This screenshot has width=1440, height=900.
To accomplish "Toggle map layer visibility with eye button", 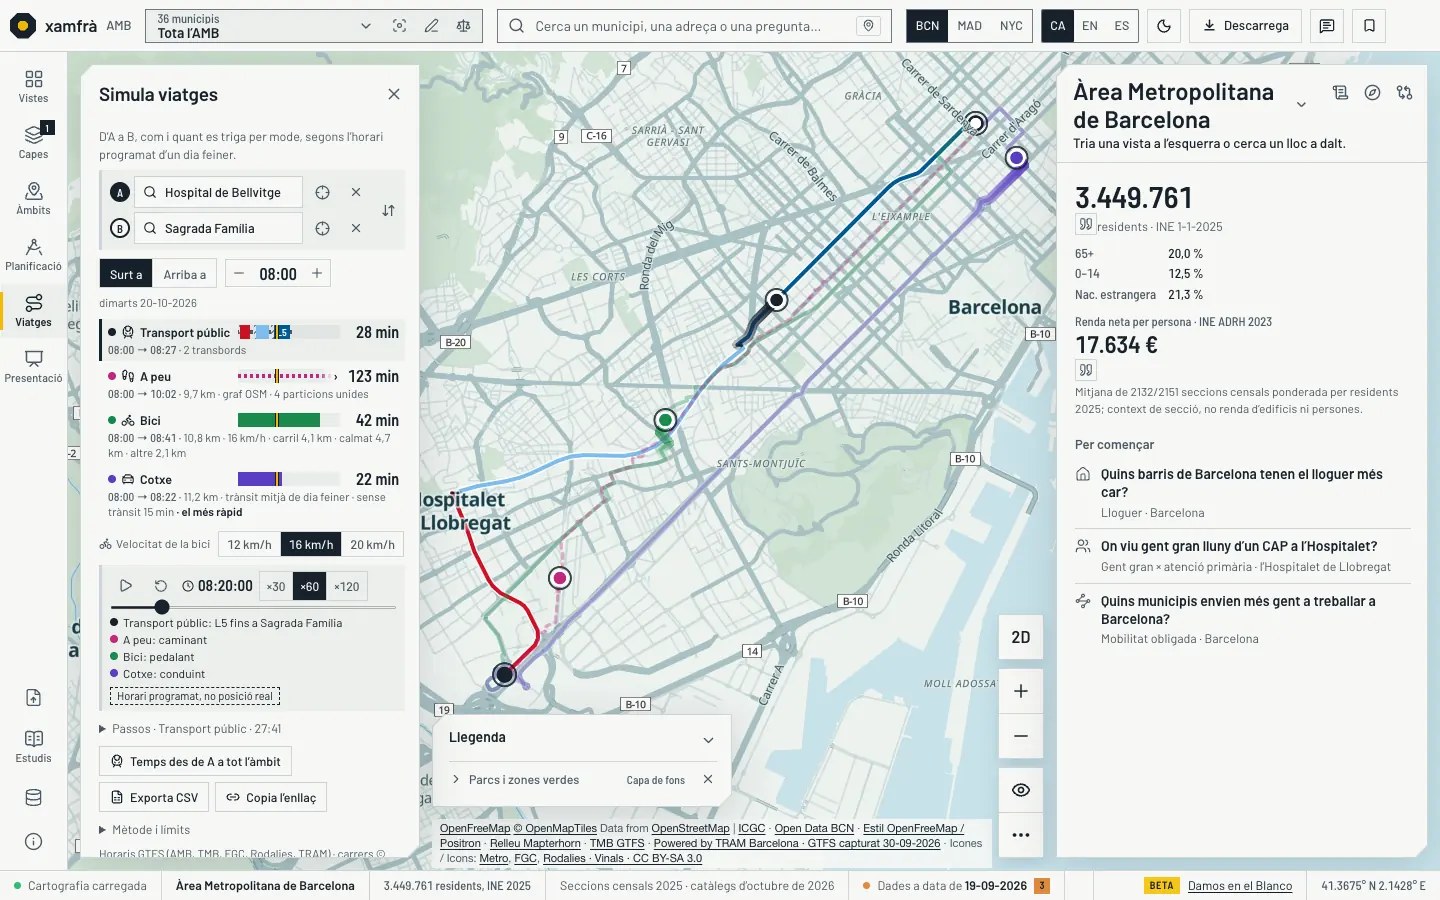I will (x=1021, y=790).
